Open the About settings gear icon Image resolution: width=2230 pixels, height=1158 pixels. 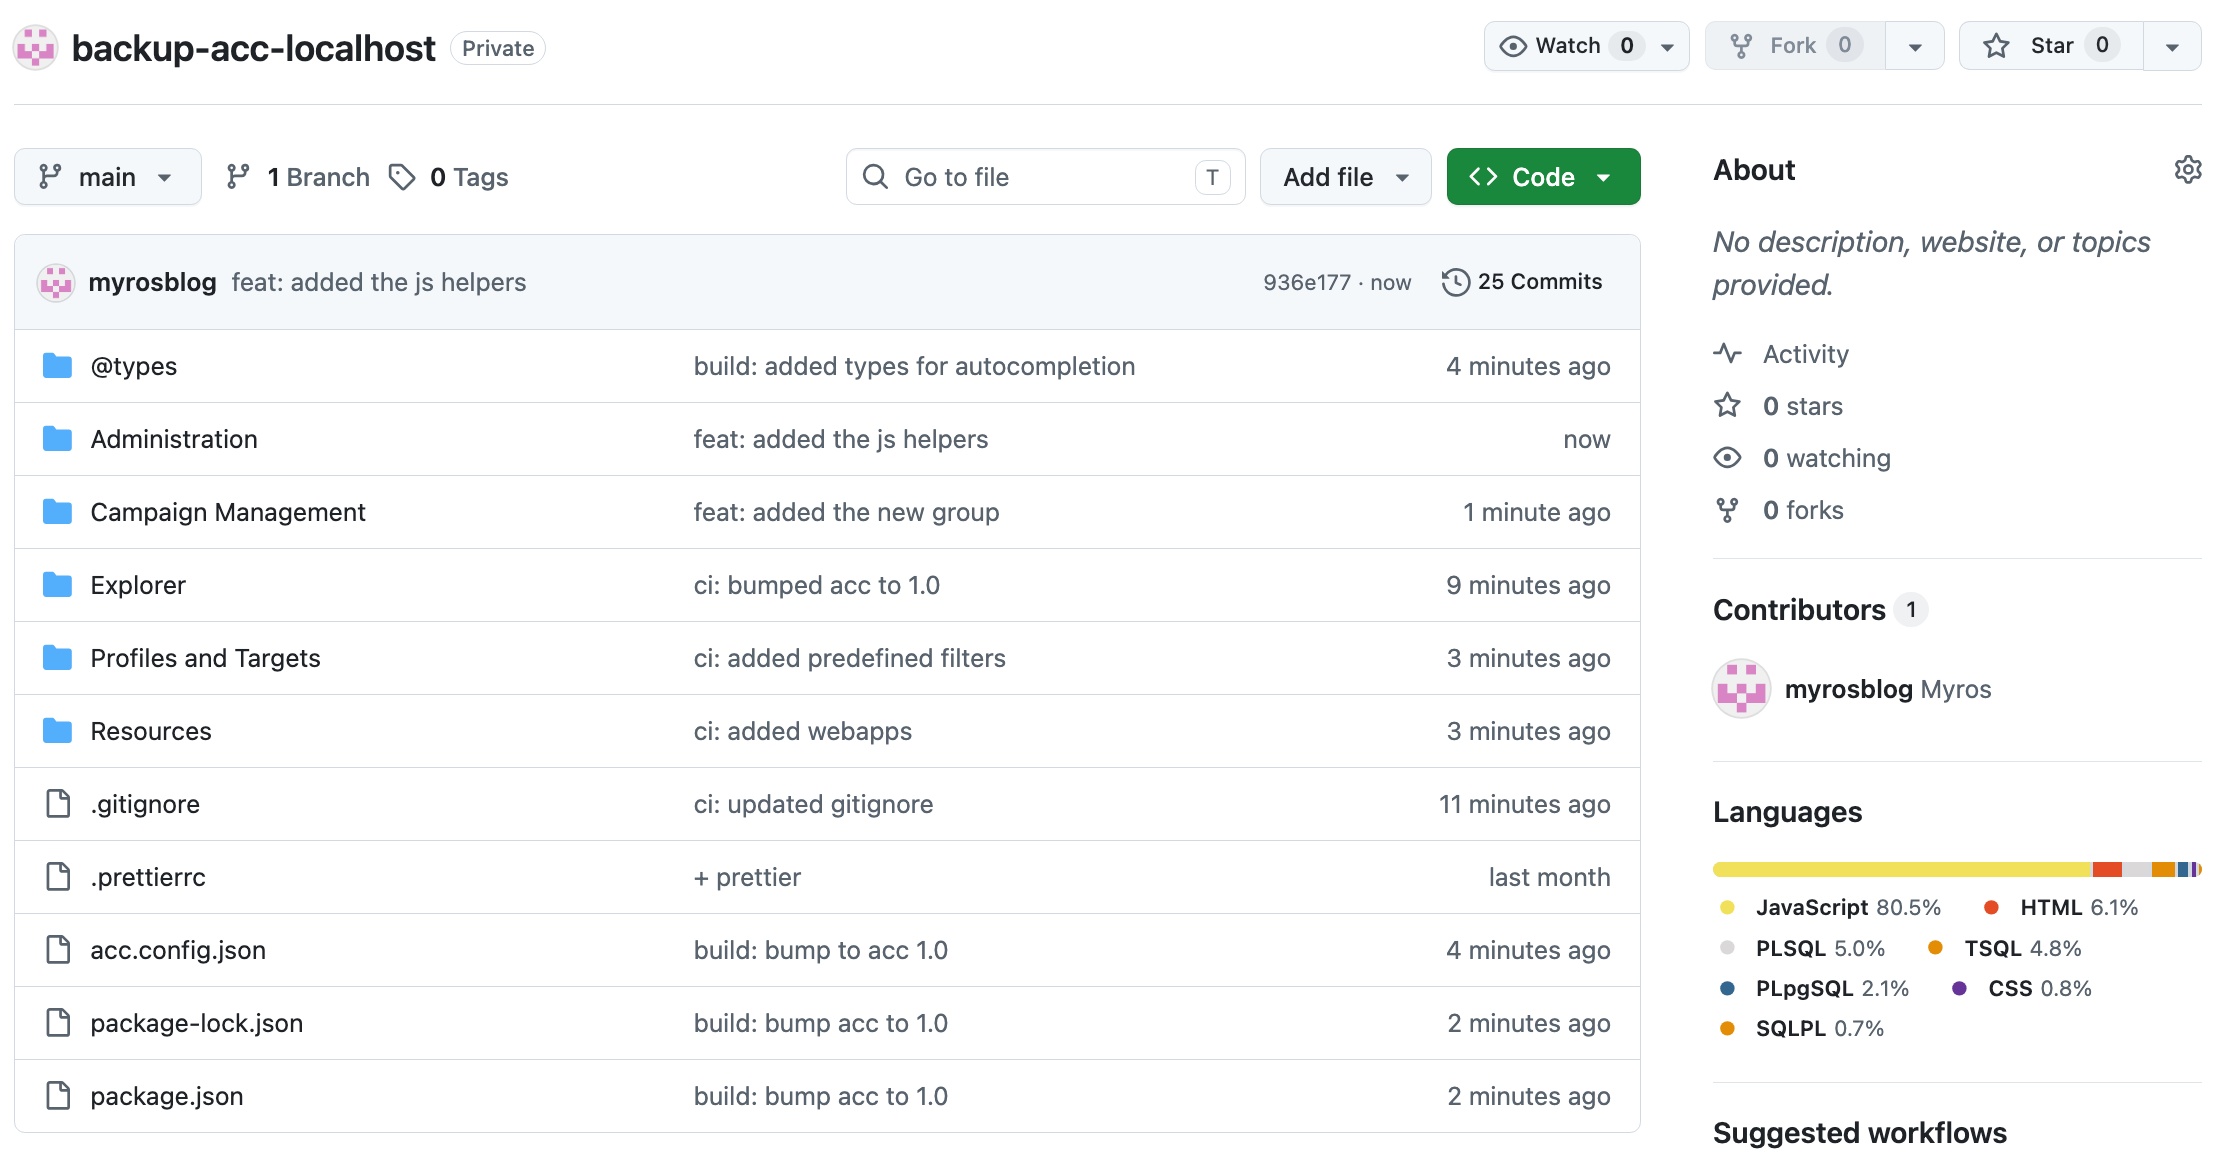[2187, 170]
